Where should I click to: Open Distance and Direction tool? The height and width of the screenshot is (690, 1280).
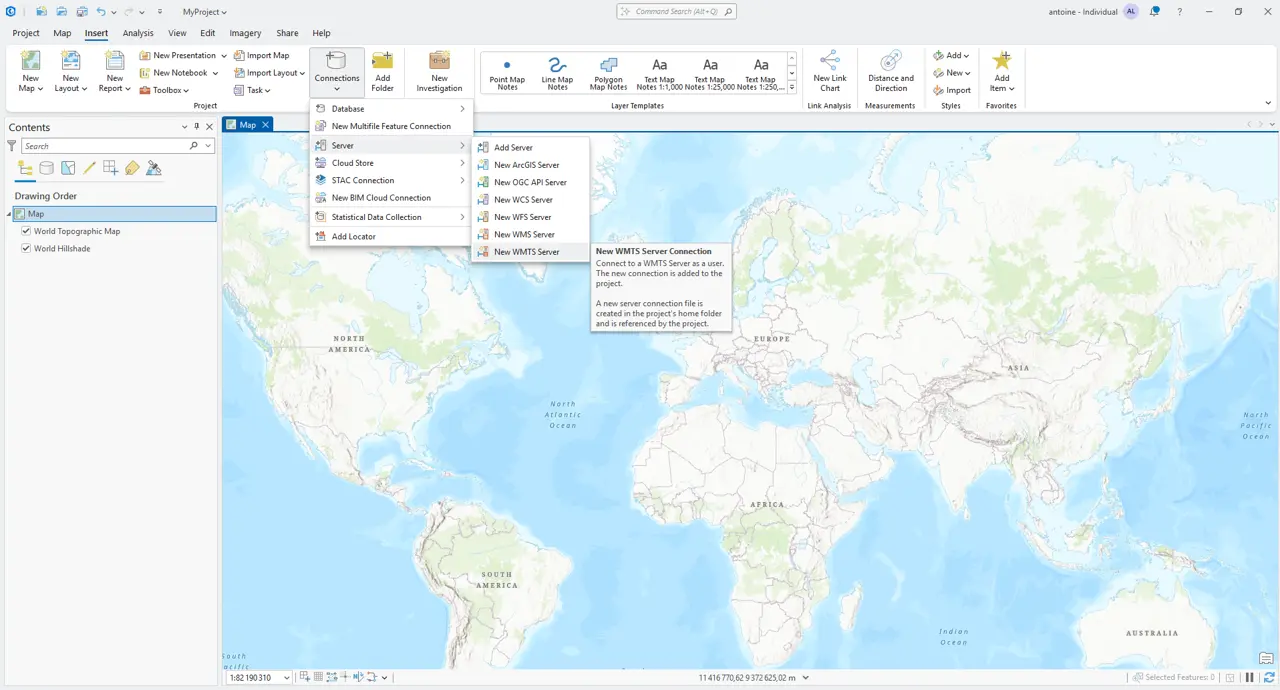coord(890,62)
